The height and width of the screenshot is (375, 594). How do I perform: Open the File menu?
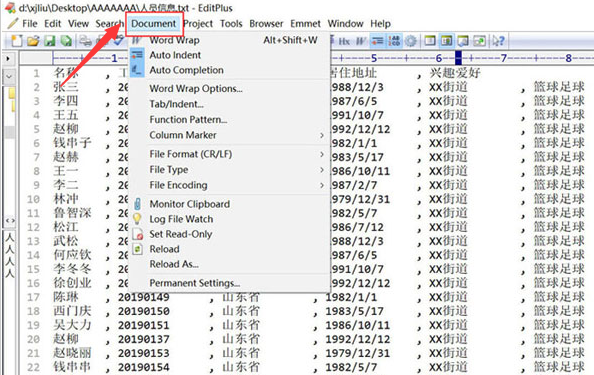[x=30, y=23]
